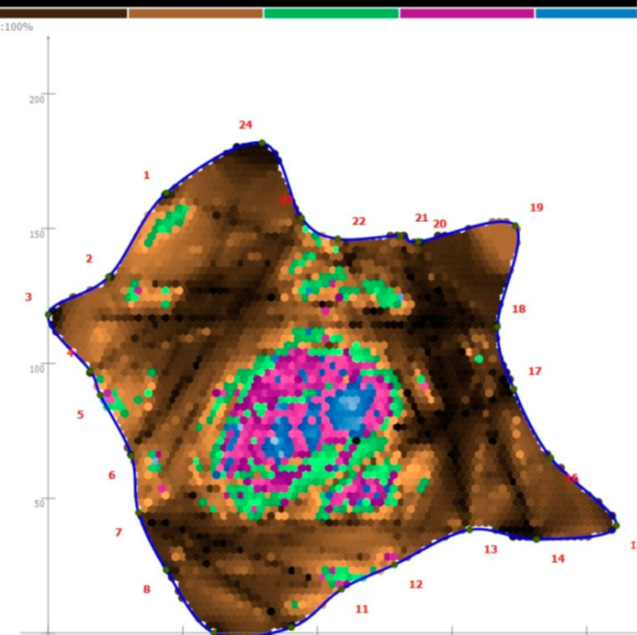The height and width of the screenshot is (635, 637).
Task: Click boundary point label 24
Action: pyautogui.click(x=245, y=125)
